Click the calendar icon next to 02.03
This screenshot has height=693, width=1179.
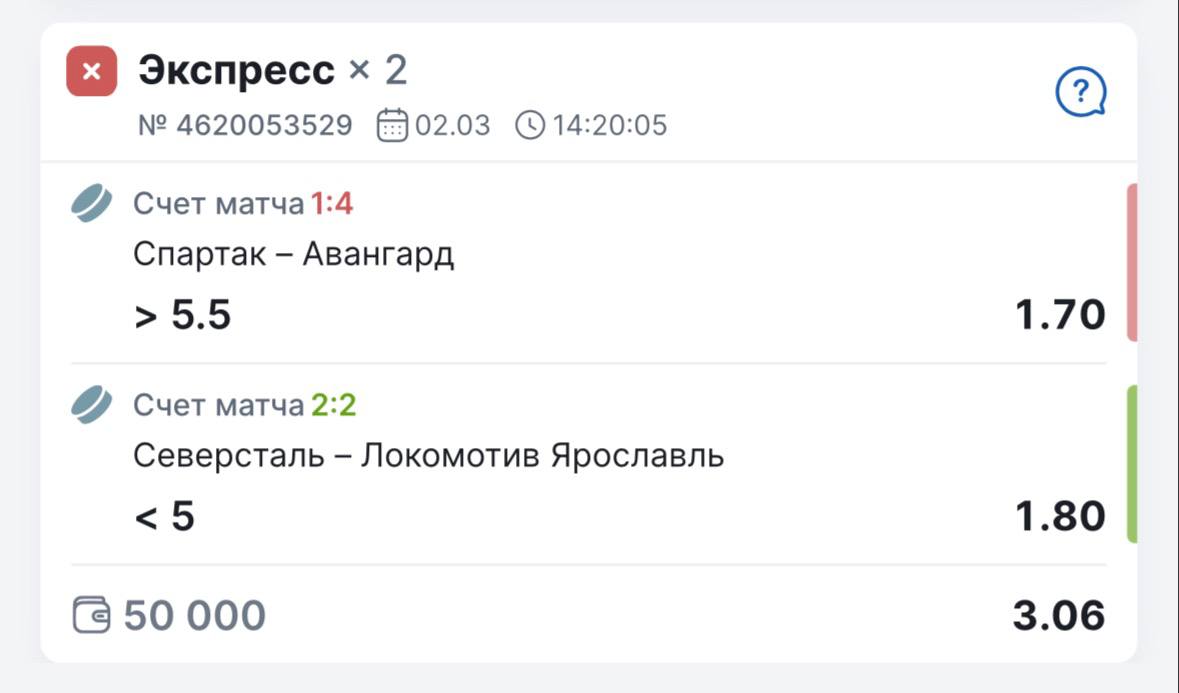click(x=392, y=126)
